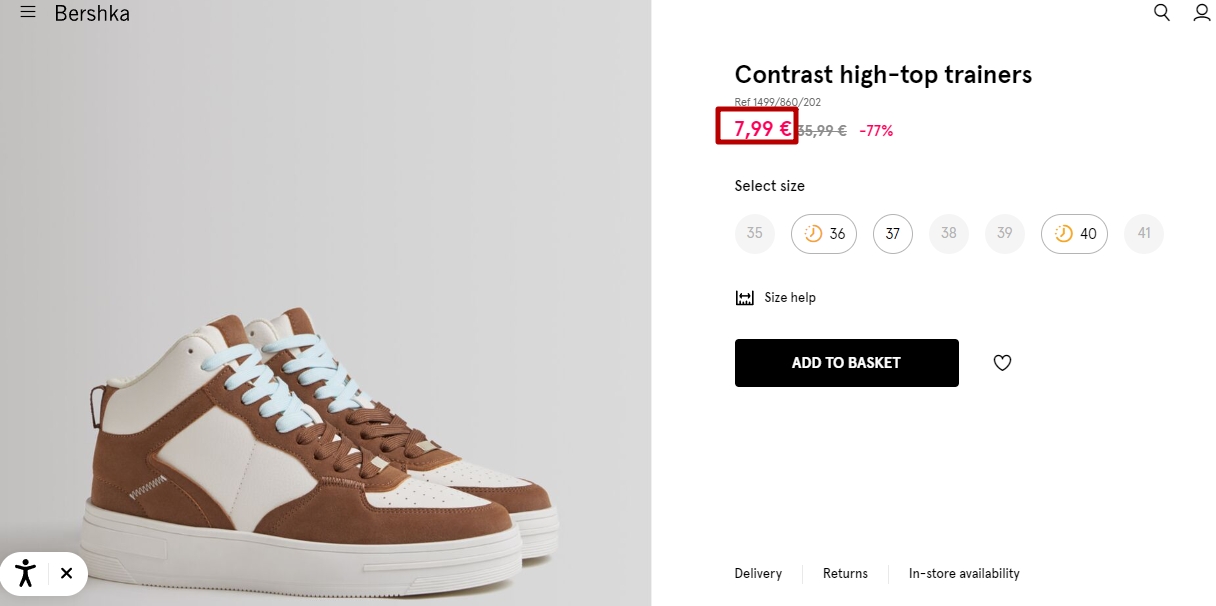Open the size guide ruler icon
Screen dimensions: 1216x606
[744, 298]
